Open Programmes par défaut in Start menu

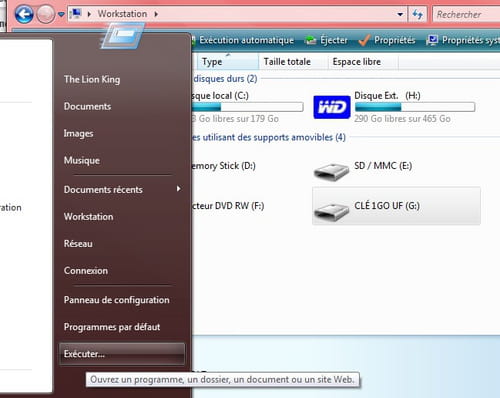(112, 327)
